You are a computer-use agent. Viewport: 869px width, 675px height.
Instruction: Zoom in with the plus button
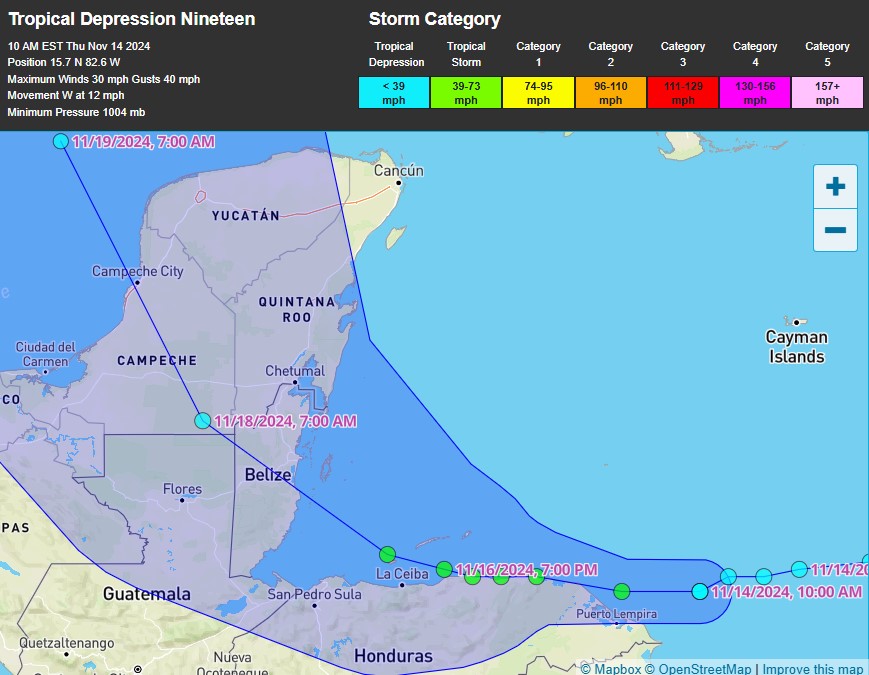click(x=834, y=187)
